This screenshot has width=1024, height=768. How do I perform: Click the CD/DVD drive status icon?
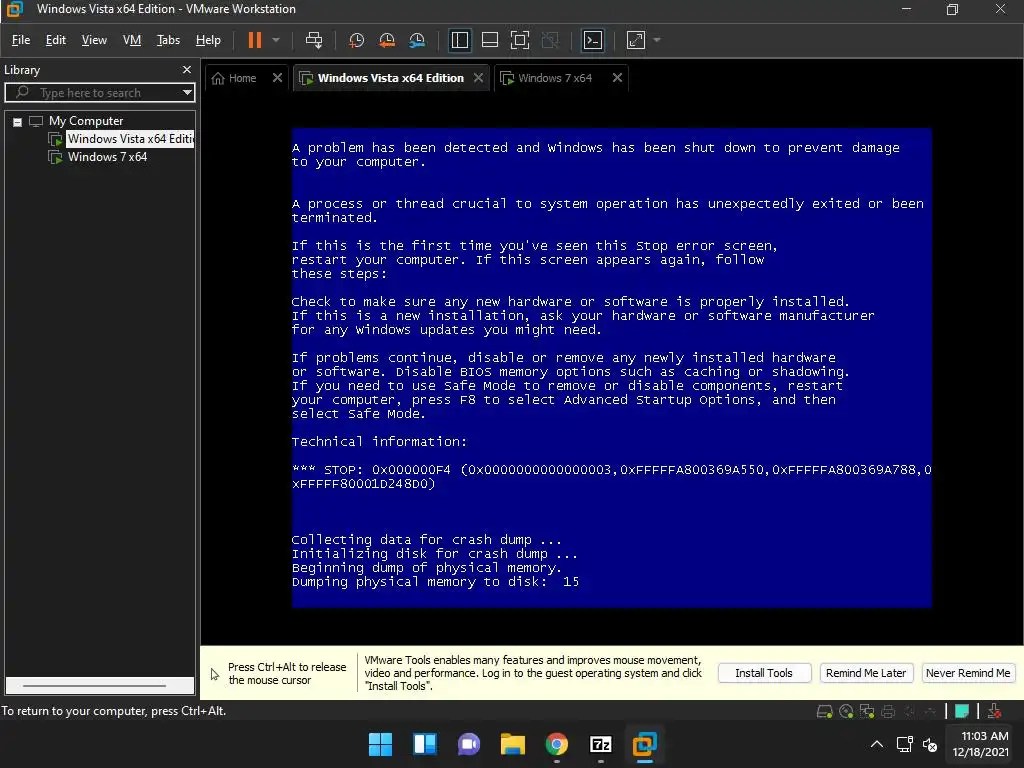pyautogui.click(x=846, y=711)
